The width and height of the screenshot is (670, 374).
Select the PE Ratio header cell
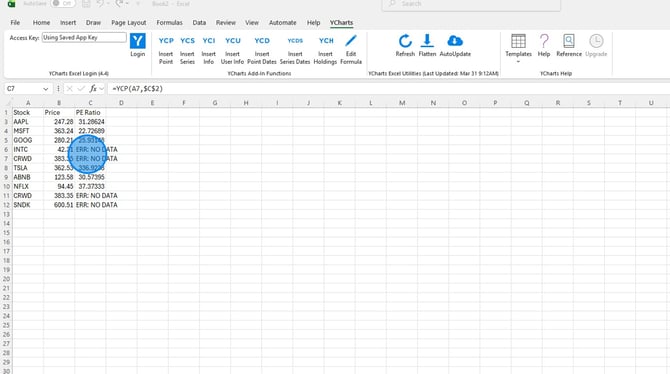90,112
